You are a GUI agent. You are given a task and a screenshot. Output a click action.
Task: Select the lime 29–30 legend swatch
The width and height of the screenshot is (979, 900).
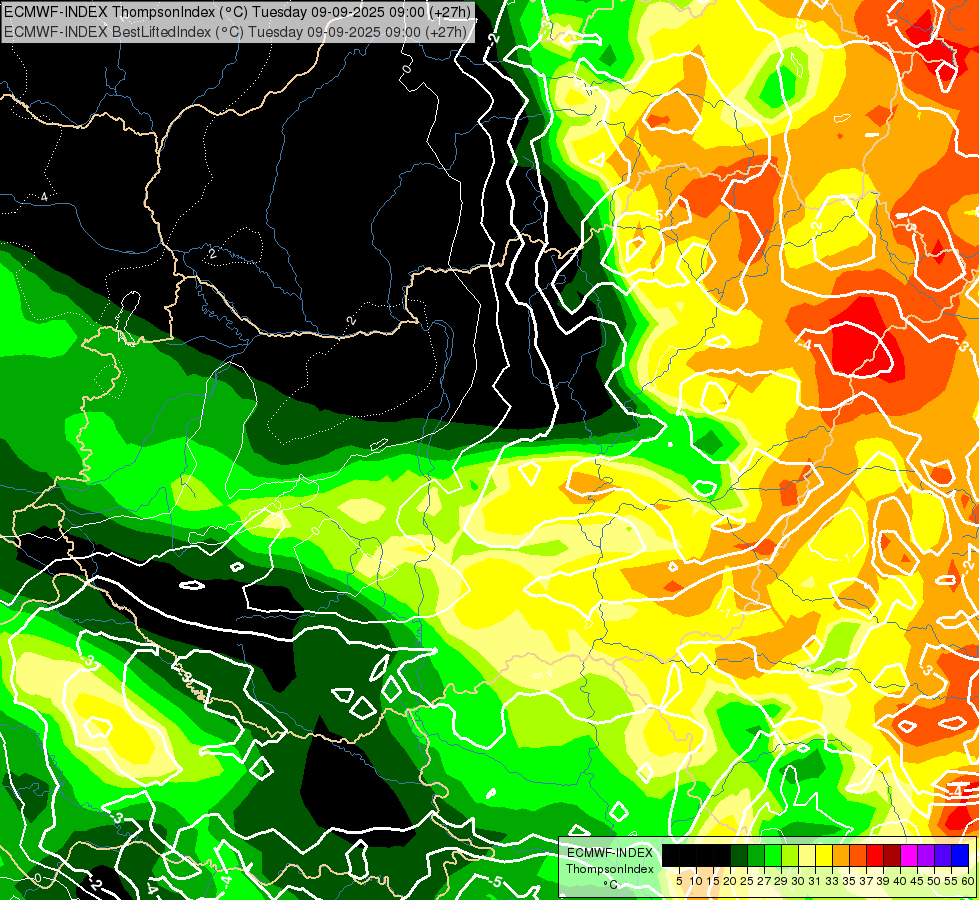tap(790, 855)
